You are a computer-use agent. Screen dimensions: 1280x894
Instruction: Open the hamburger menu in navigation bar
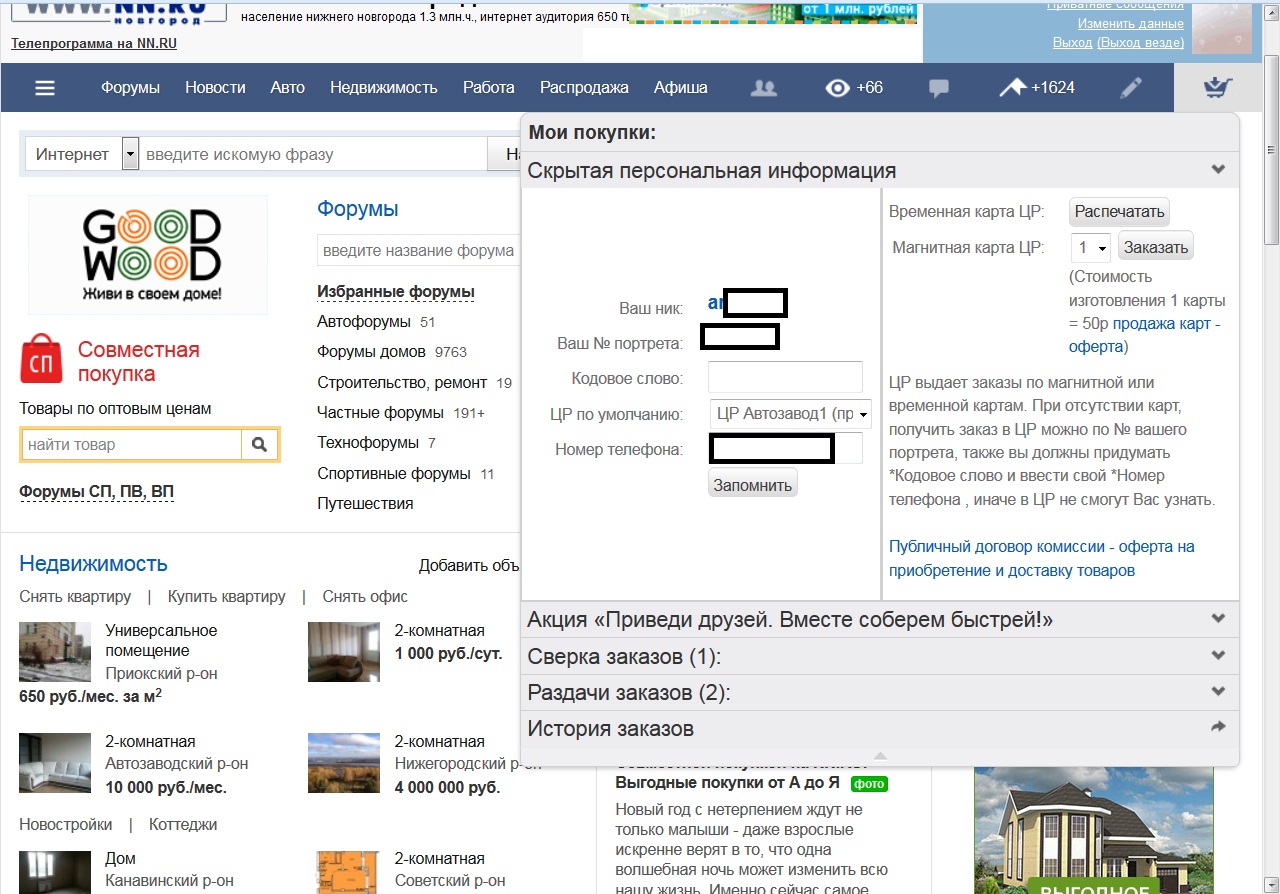(x=44, y=88)
